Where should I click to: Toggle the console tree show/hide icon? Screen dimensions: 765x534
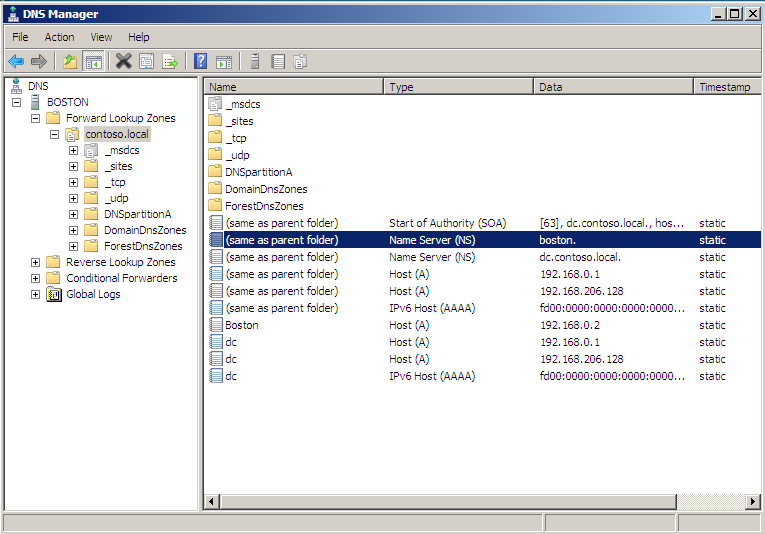pyautogui.click(x=93, y=61)
